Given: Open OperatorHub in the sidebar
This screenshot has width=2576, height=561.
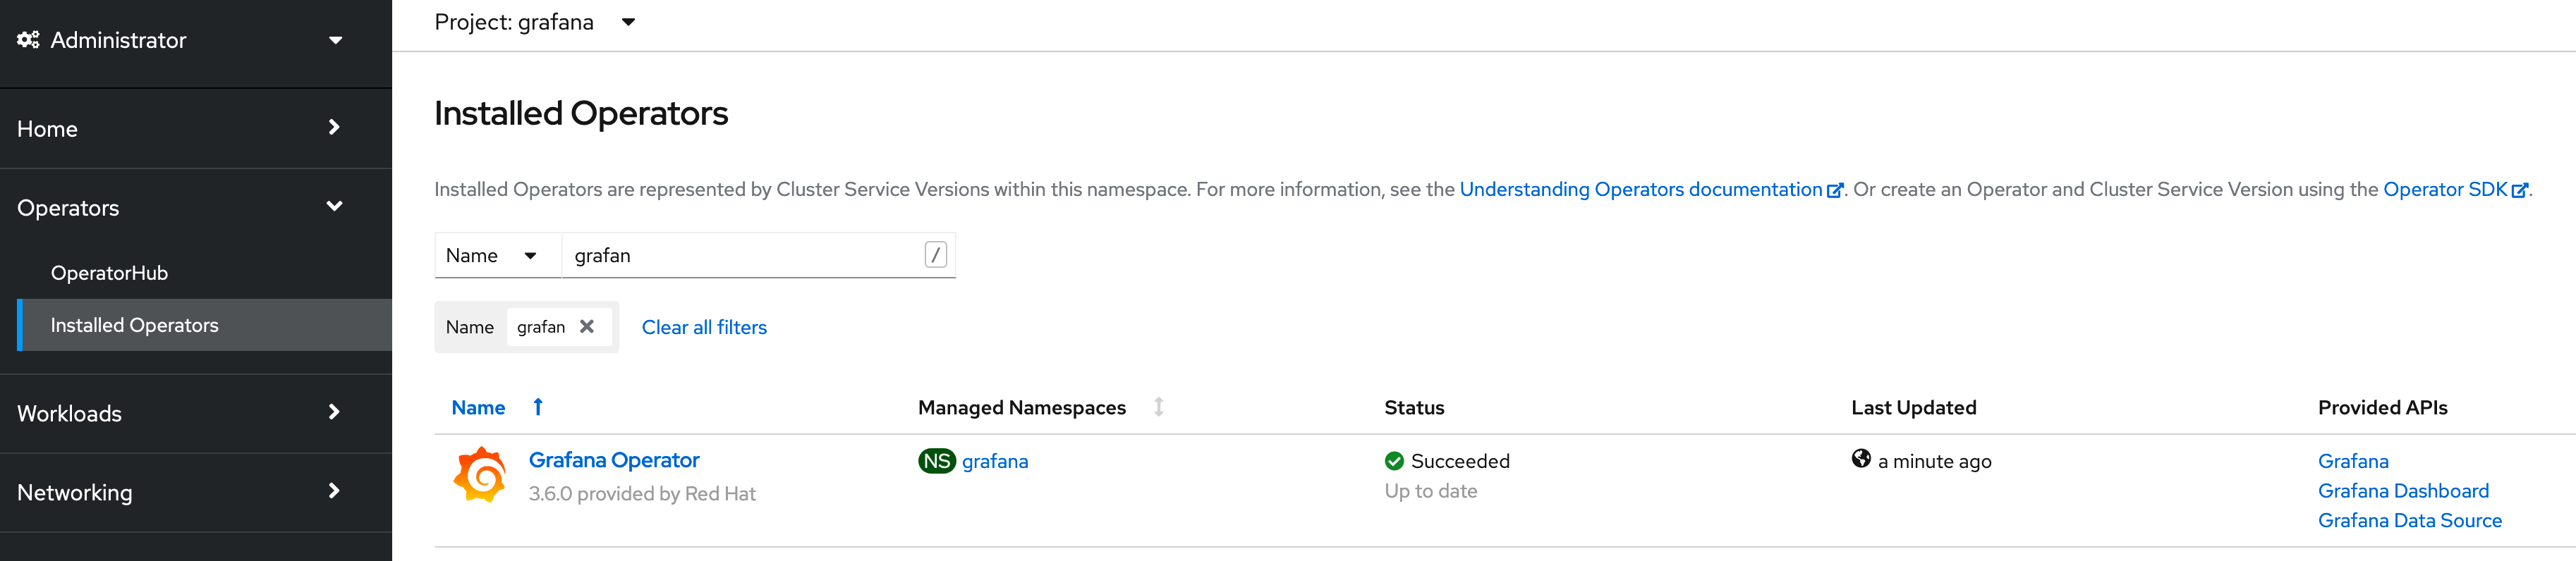Looking at the screenshot, I should pos(109,273).
